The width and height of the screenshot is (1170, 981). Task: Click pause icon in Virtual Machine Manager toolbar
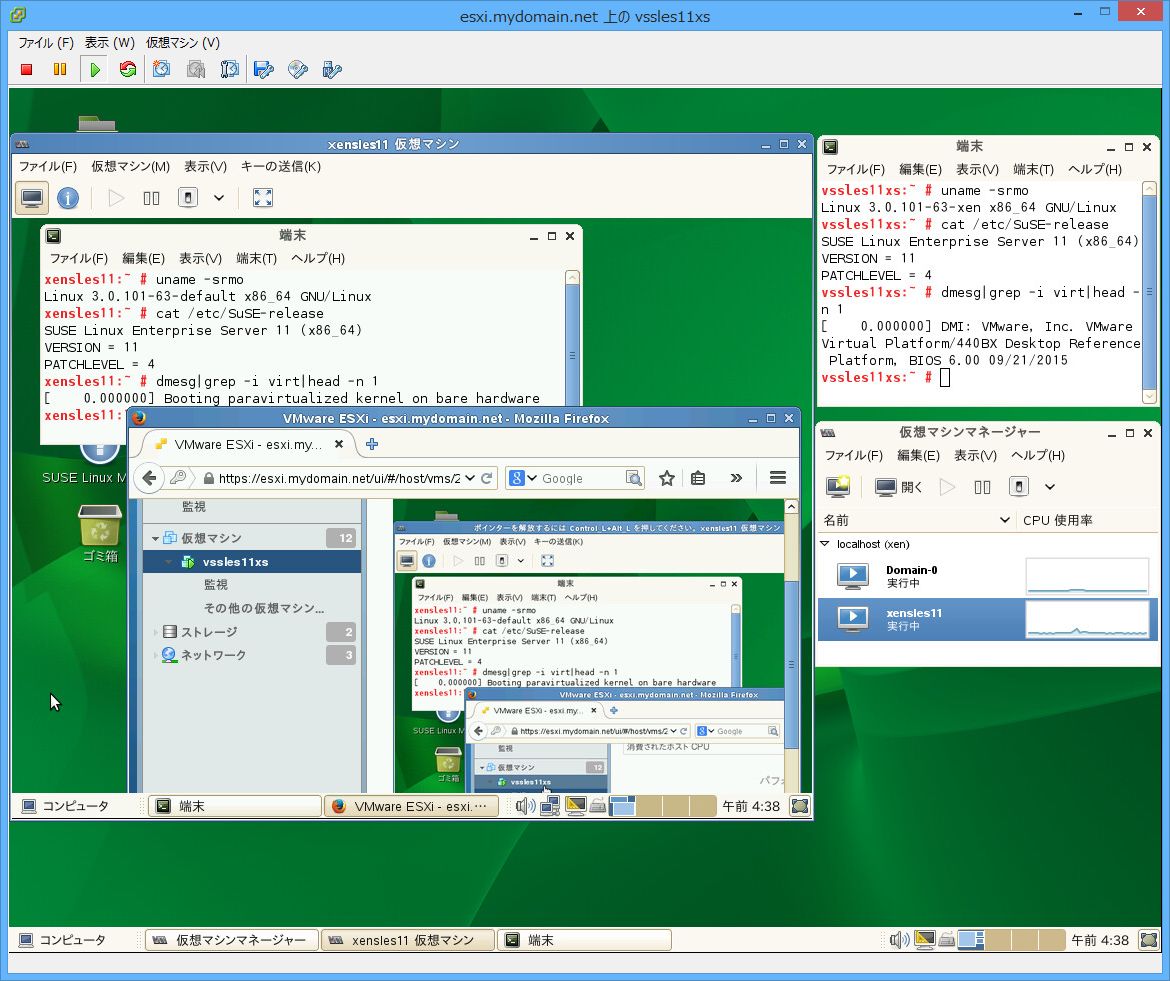983,487
